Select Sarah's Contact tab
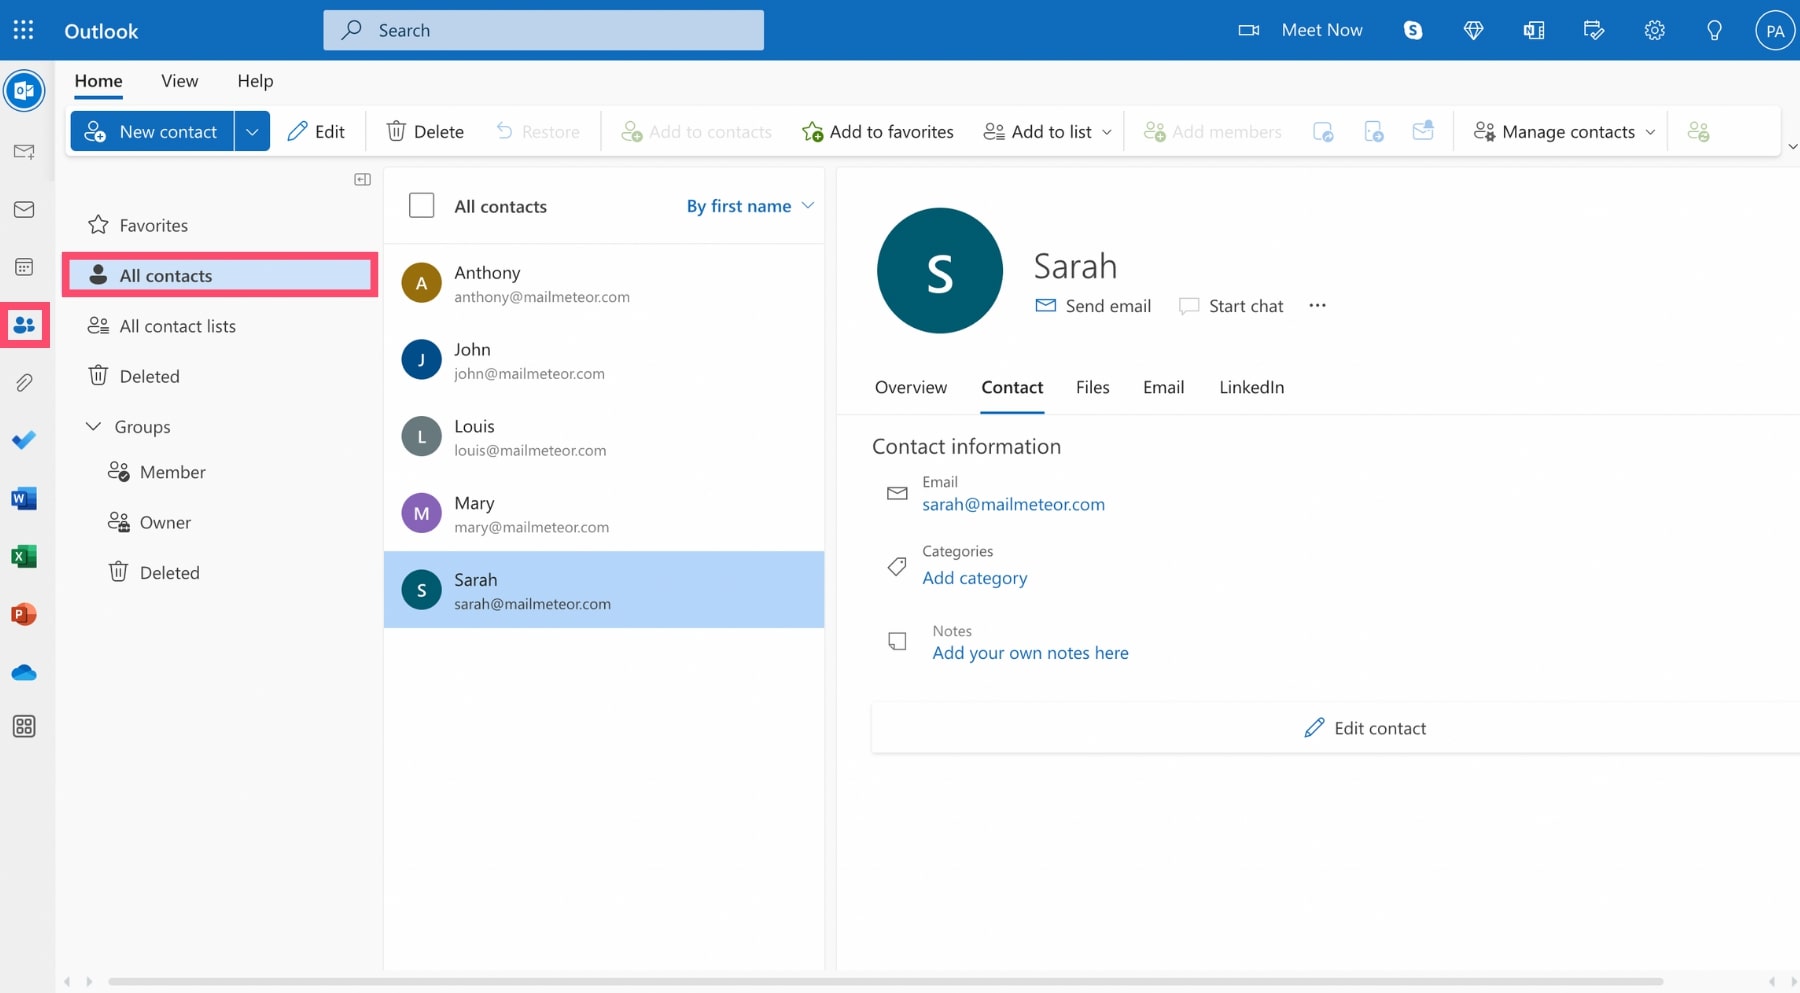Image resolution: width=1800 pixels, height=993 pixels. [x=1012, y=387]
